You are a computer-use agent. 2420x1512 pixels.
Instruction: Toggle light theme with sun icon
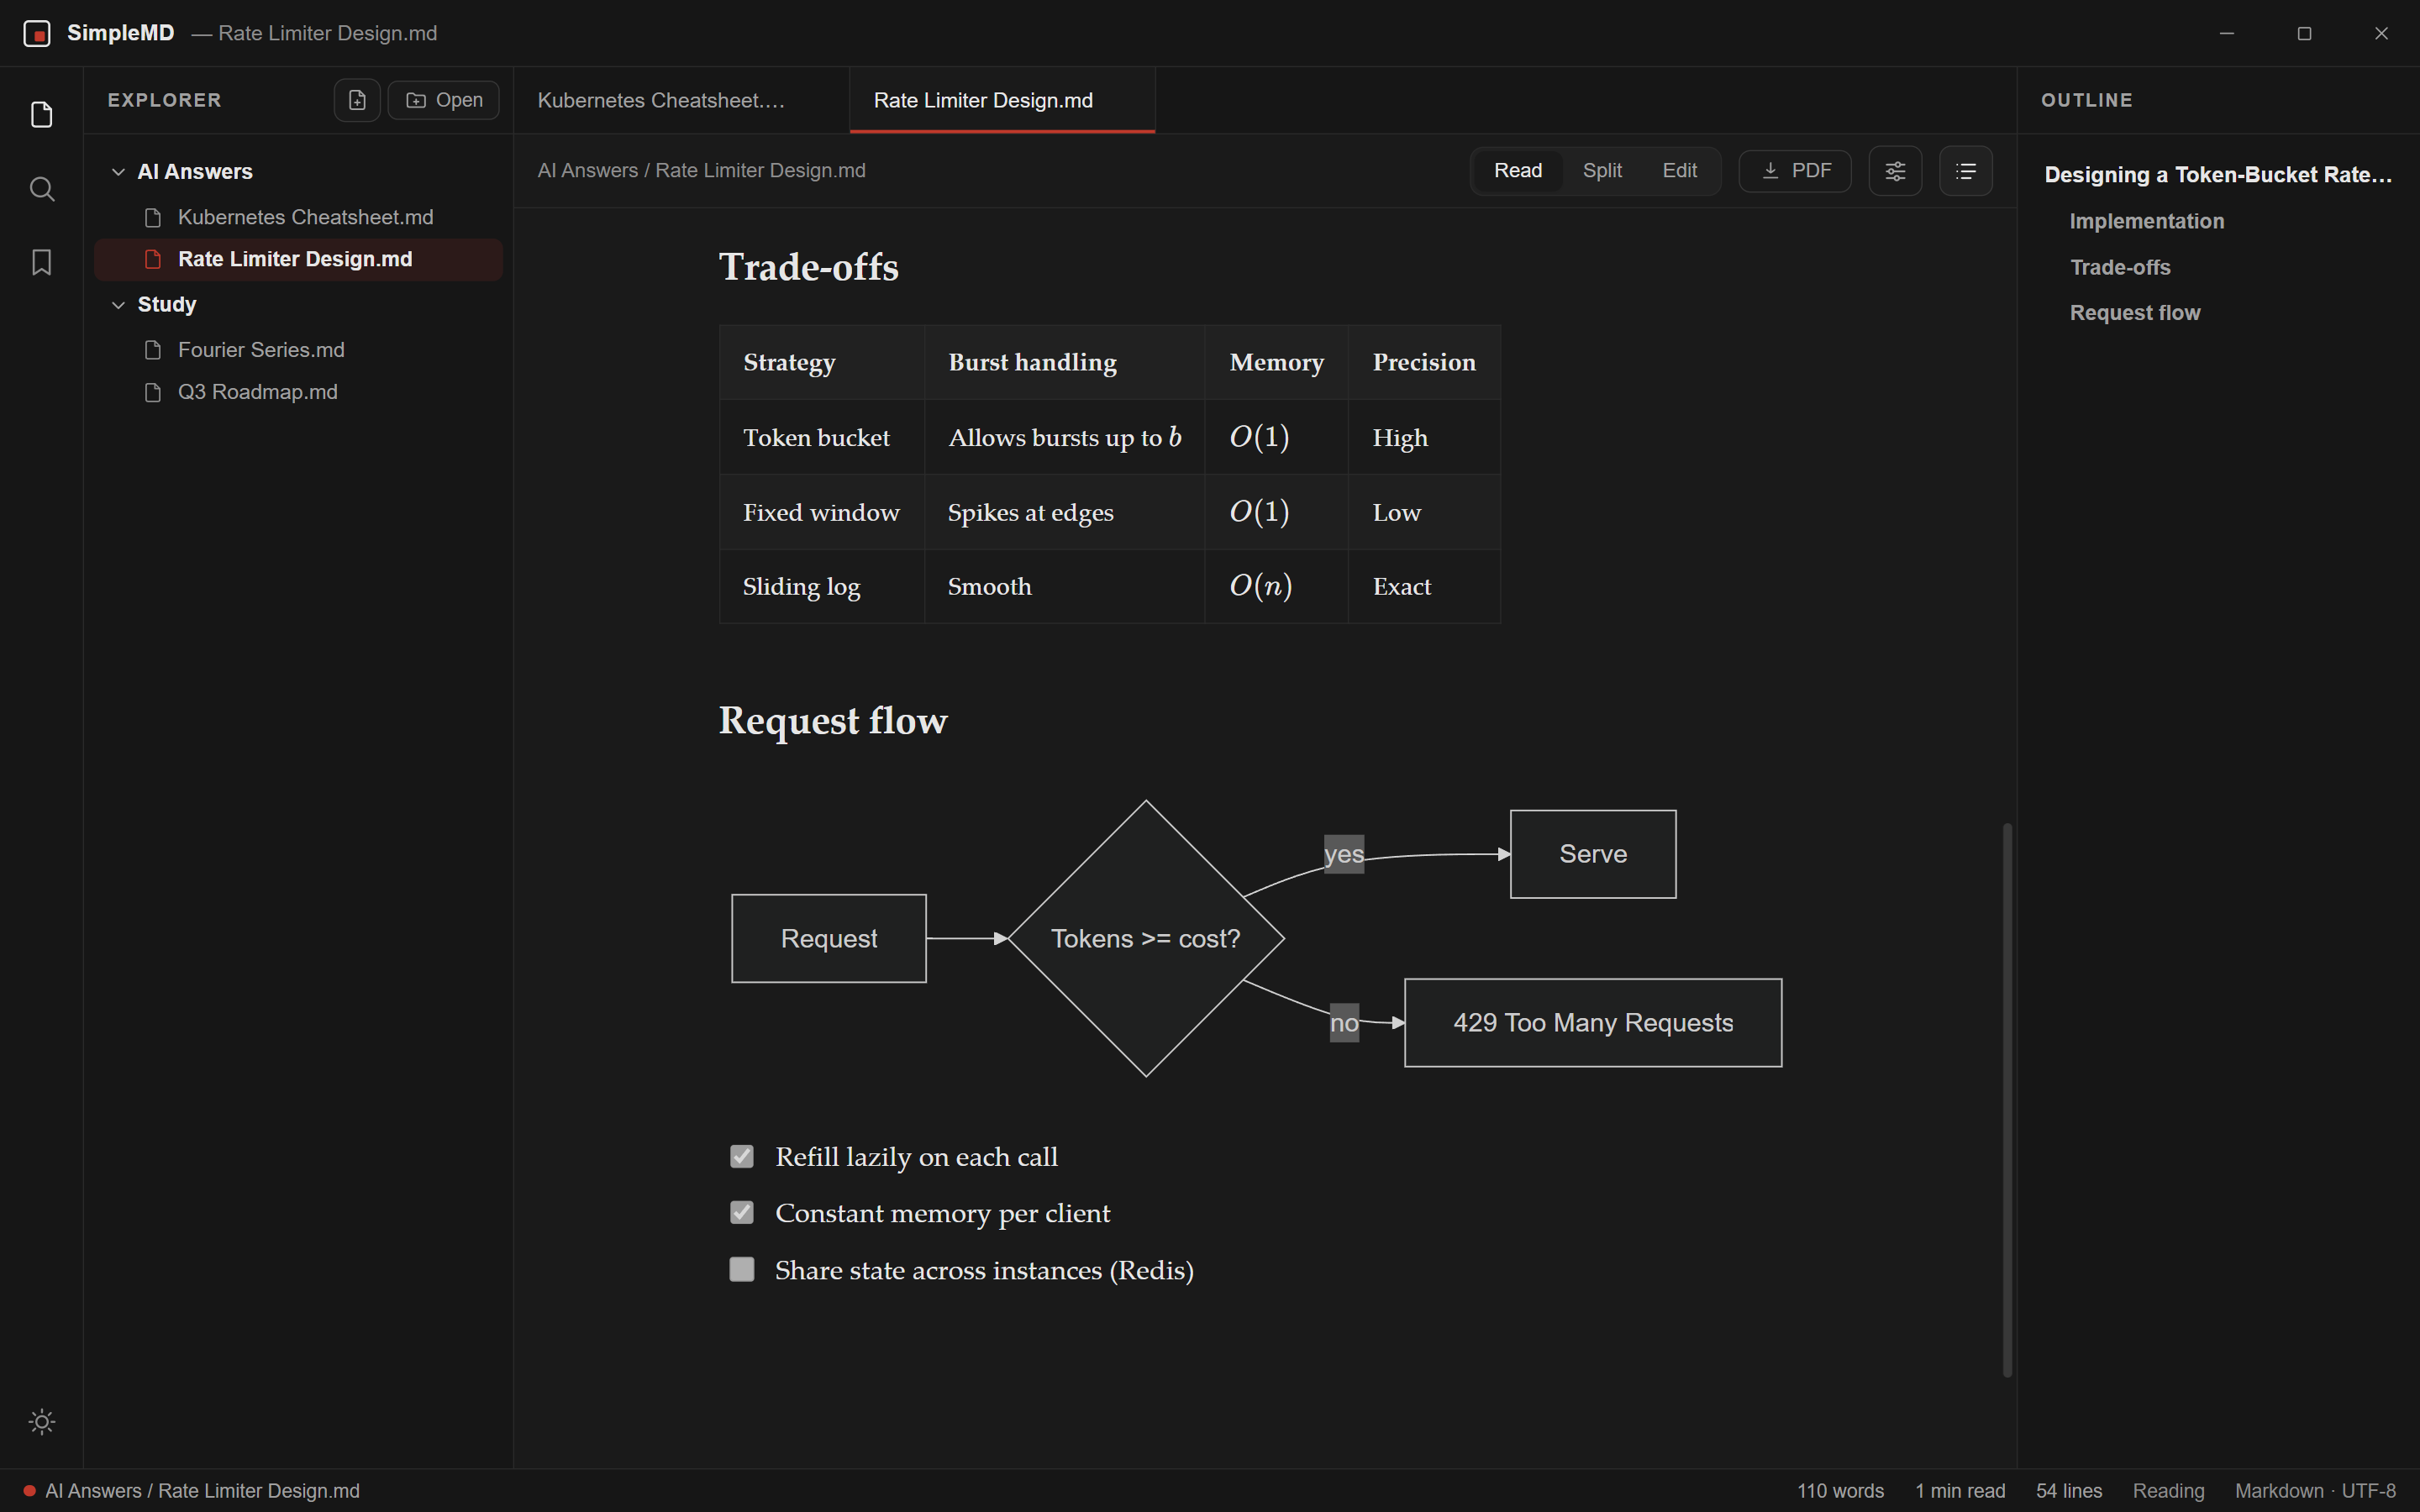coord(41,1421)
